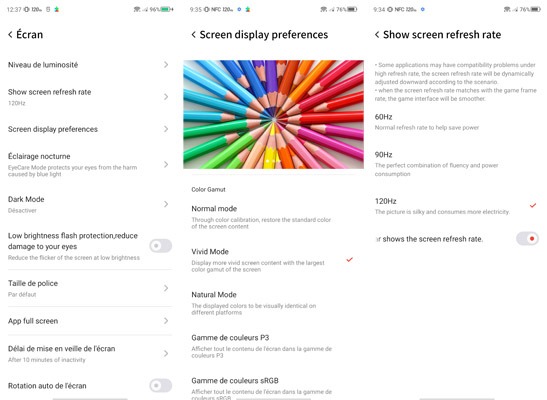
Task: Disable shows the screen refresh rate toggle
Action: 527,239
